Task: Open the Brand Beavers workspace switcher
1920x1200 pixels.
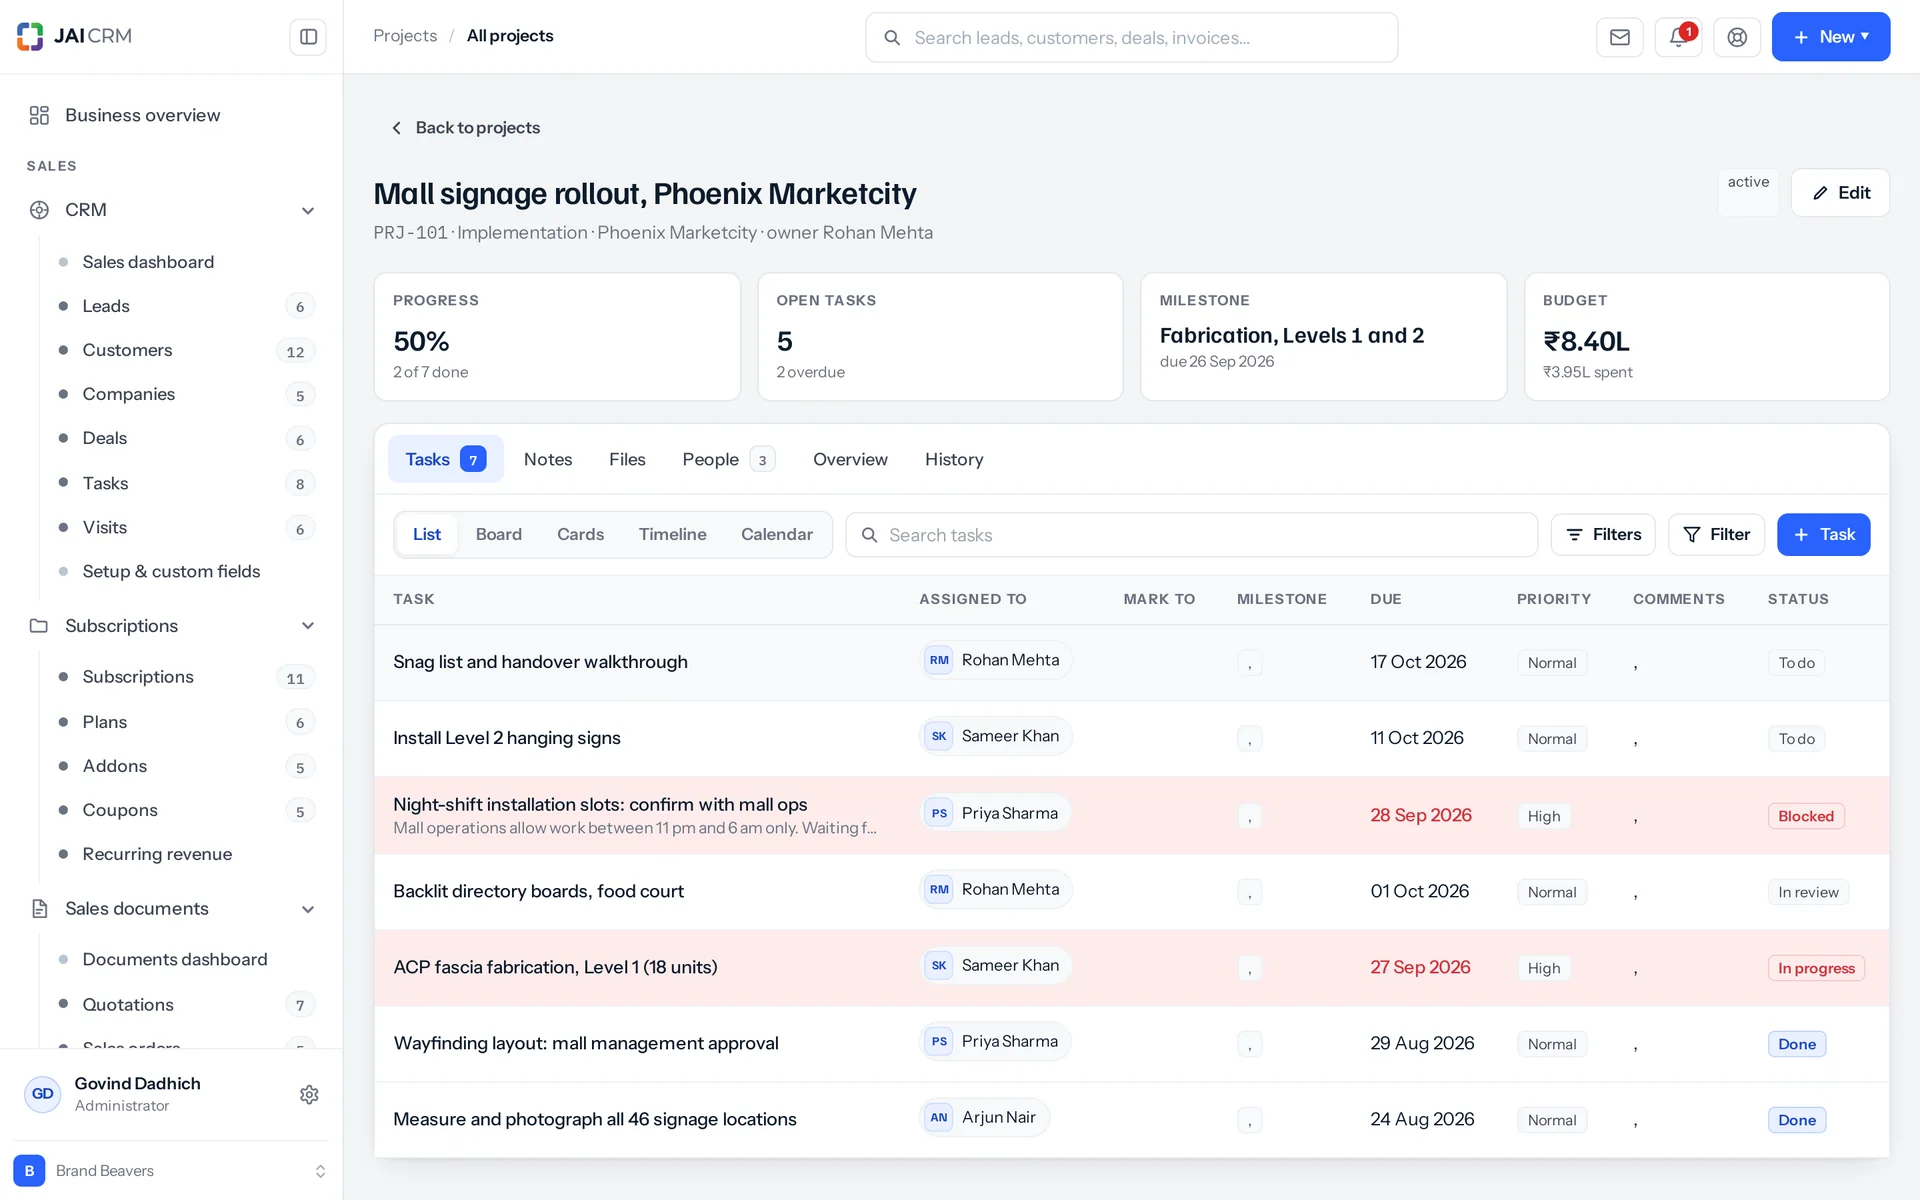Action: point(171,1170)
